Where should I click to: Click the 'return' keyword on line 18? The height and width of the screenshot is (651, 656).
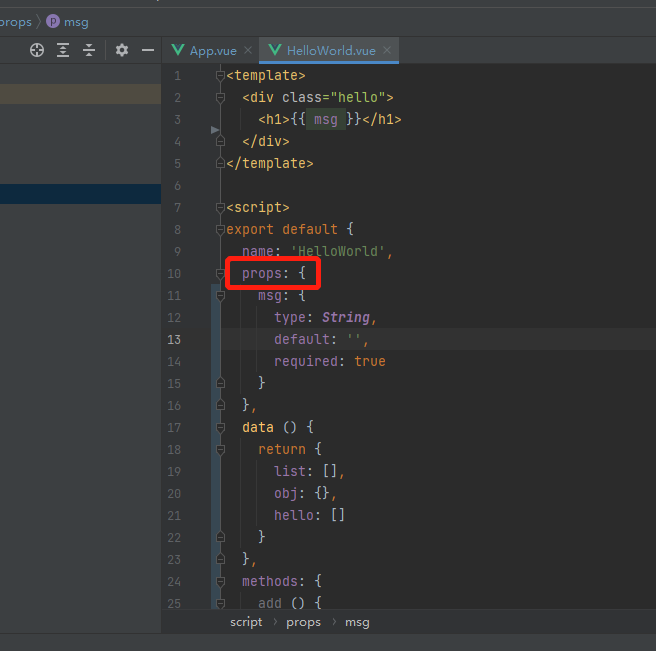point(282,450)
